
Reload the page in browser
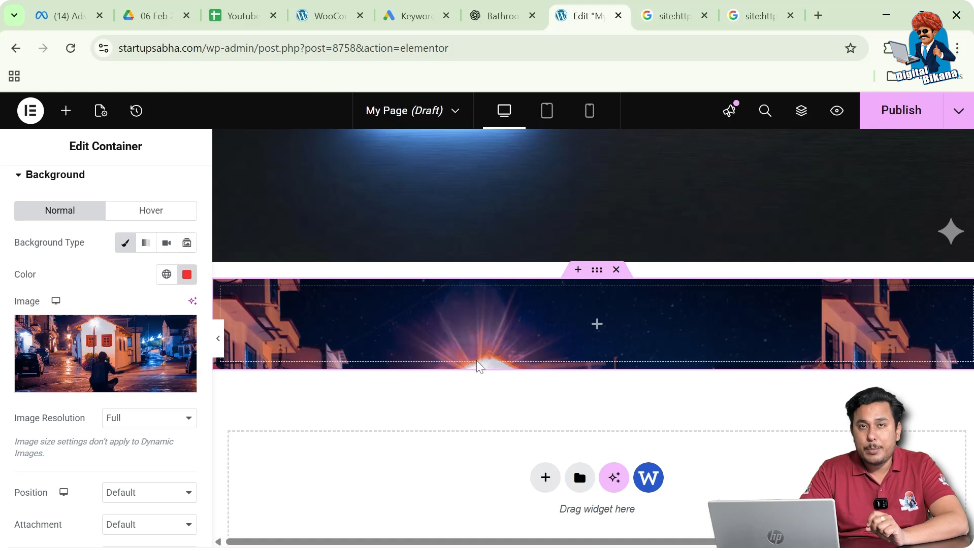[70, 48]
